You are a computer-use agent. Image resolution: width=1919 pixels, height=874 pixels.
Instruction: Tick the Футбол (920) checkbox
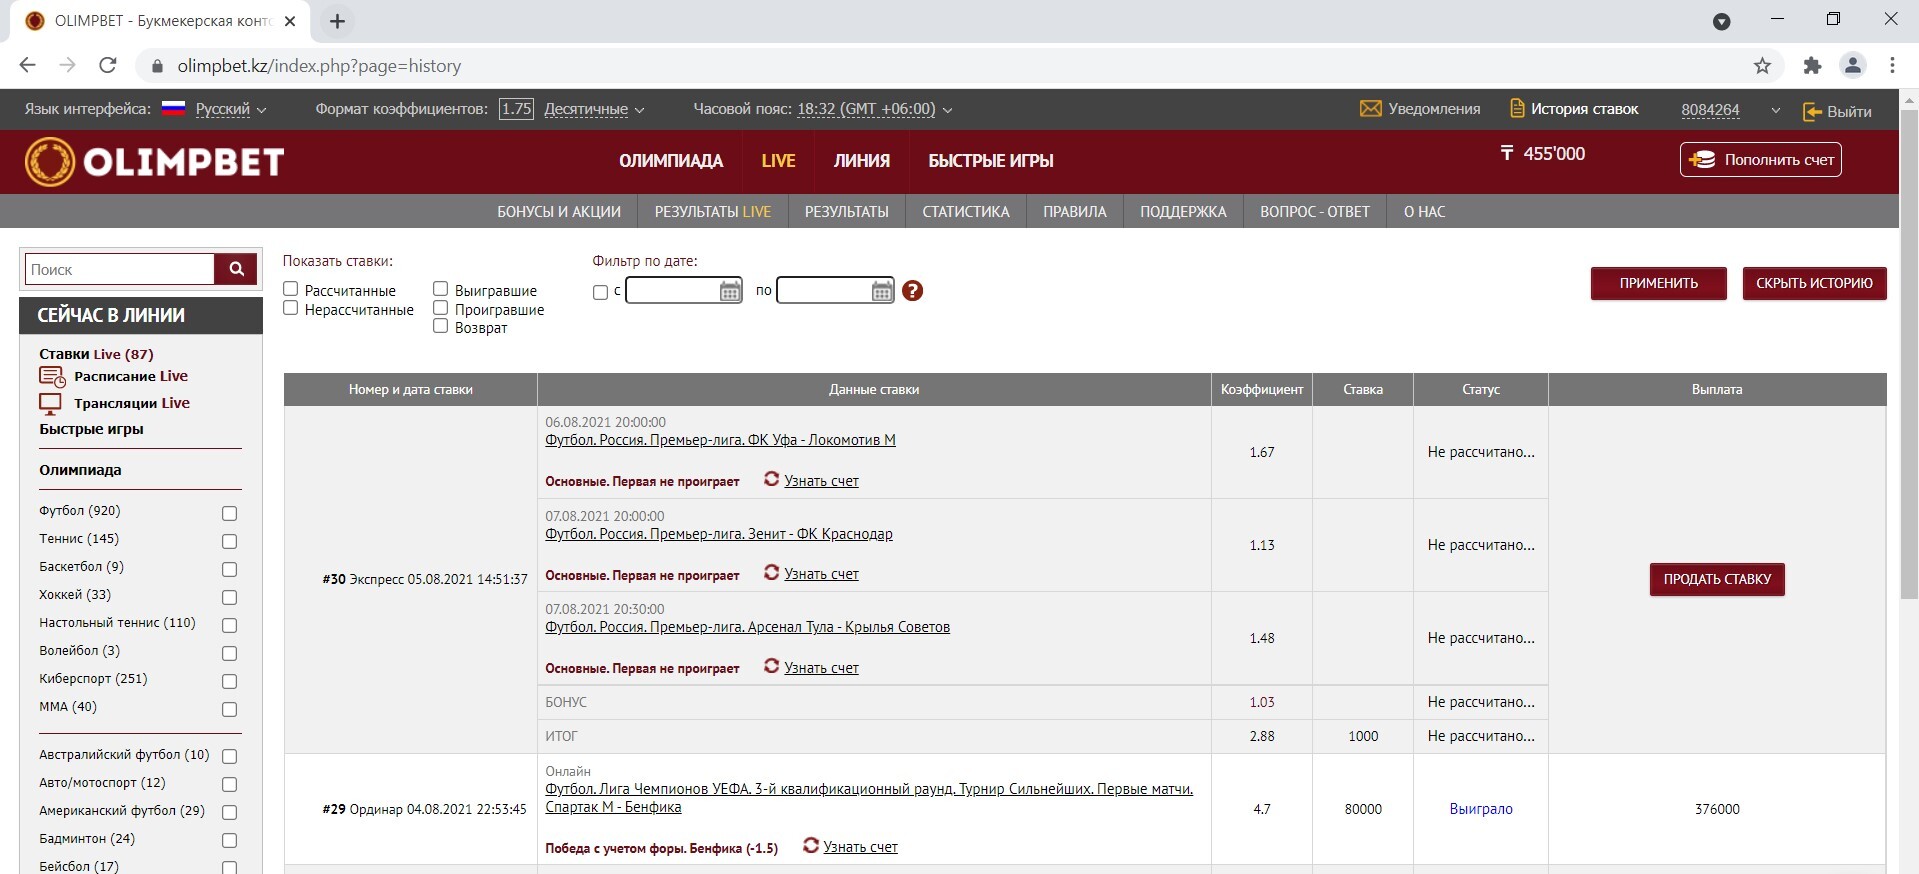229,513
